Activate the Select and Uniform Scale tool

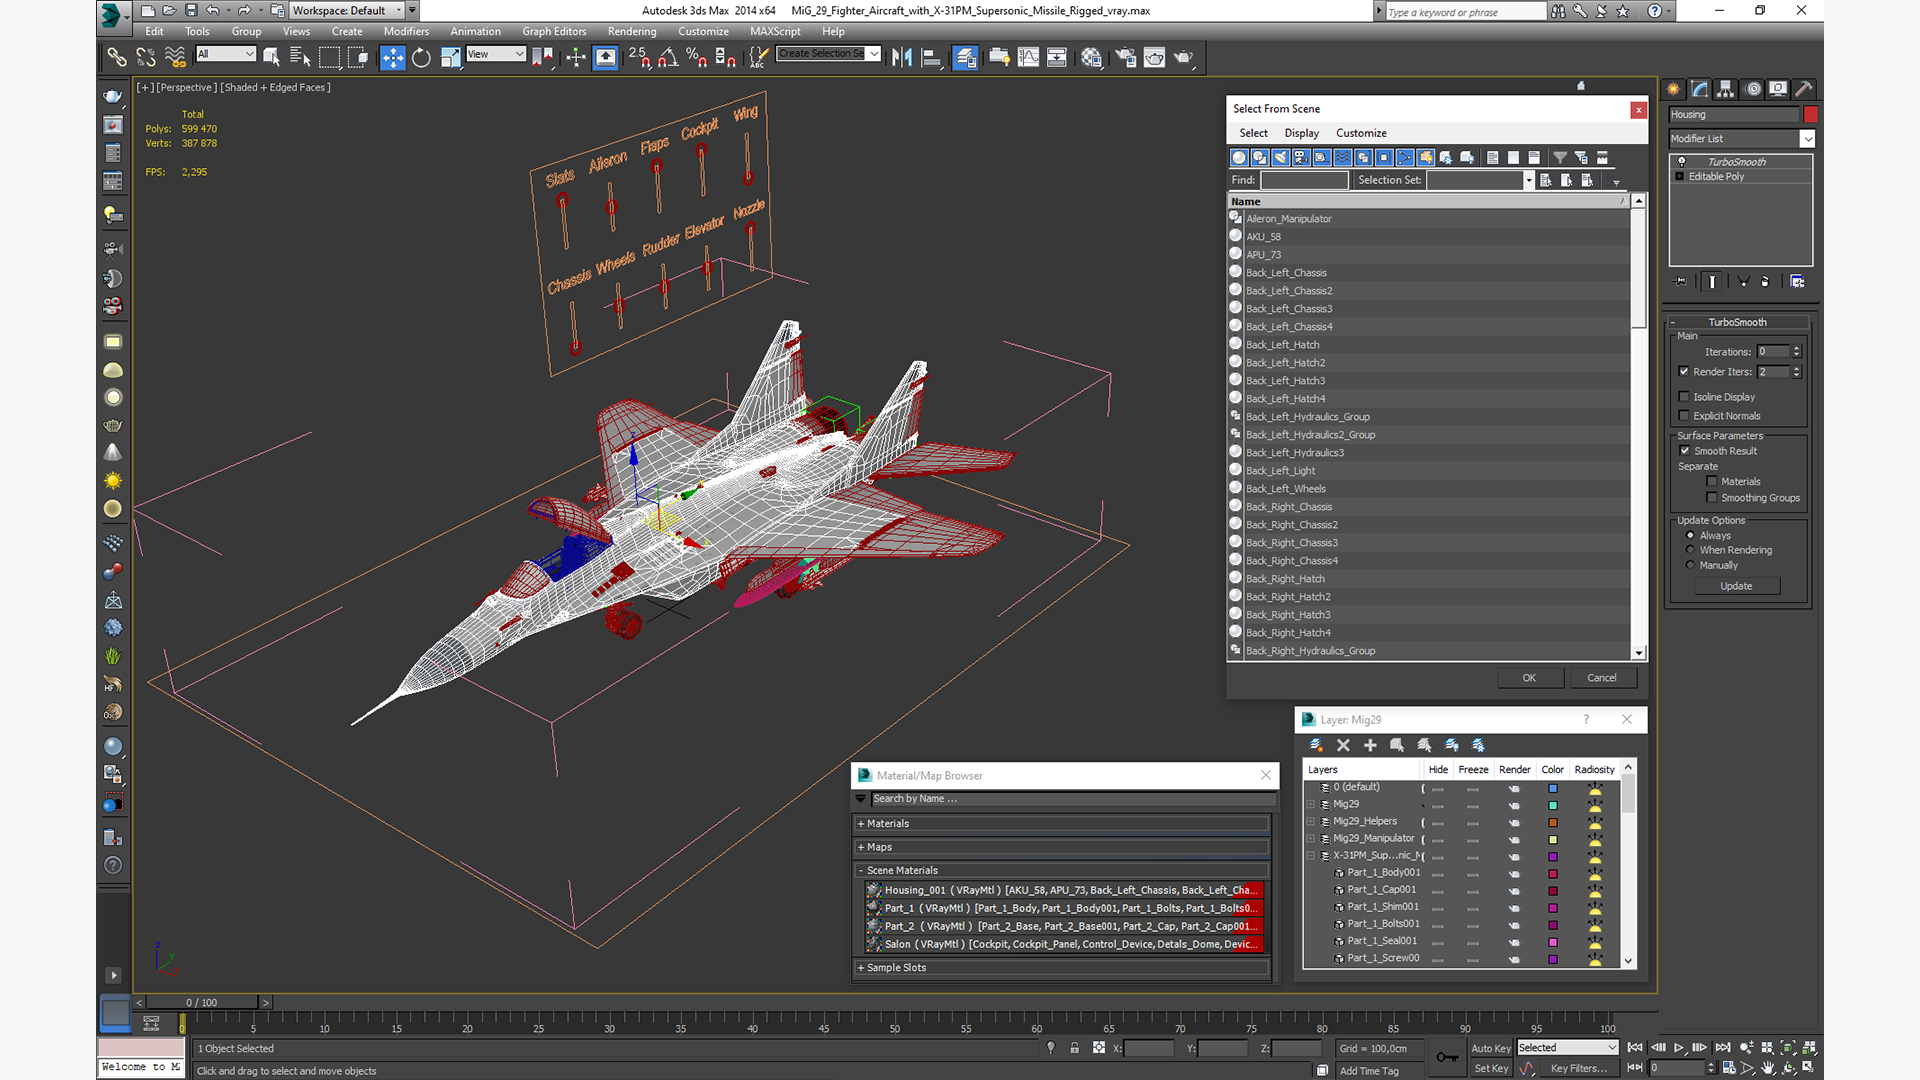(x=451, y=57)
